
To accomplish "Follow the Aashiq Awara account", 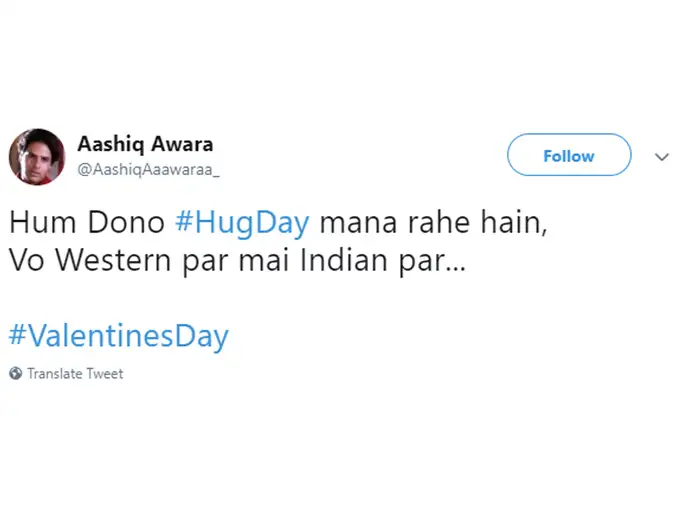I will pos(568,155).
